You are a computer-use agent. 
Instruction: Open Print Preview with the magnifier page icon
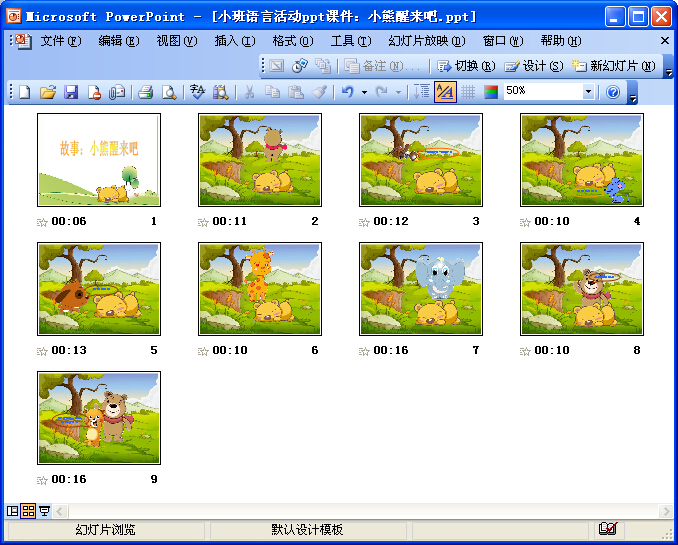click(169, 92)
